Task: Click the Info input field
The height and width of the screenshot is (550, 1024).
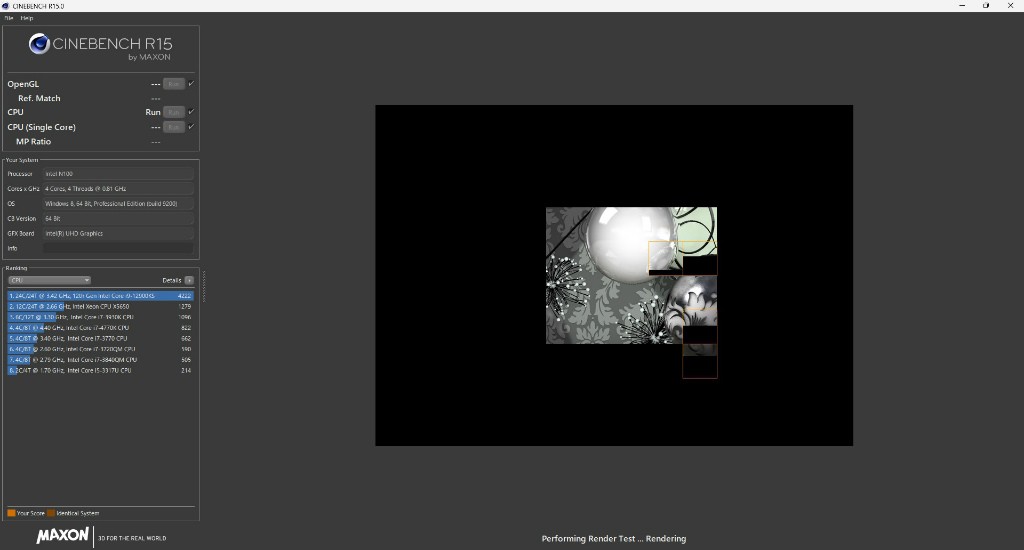Action: (118, 248)
